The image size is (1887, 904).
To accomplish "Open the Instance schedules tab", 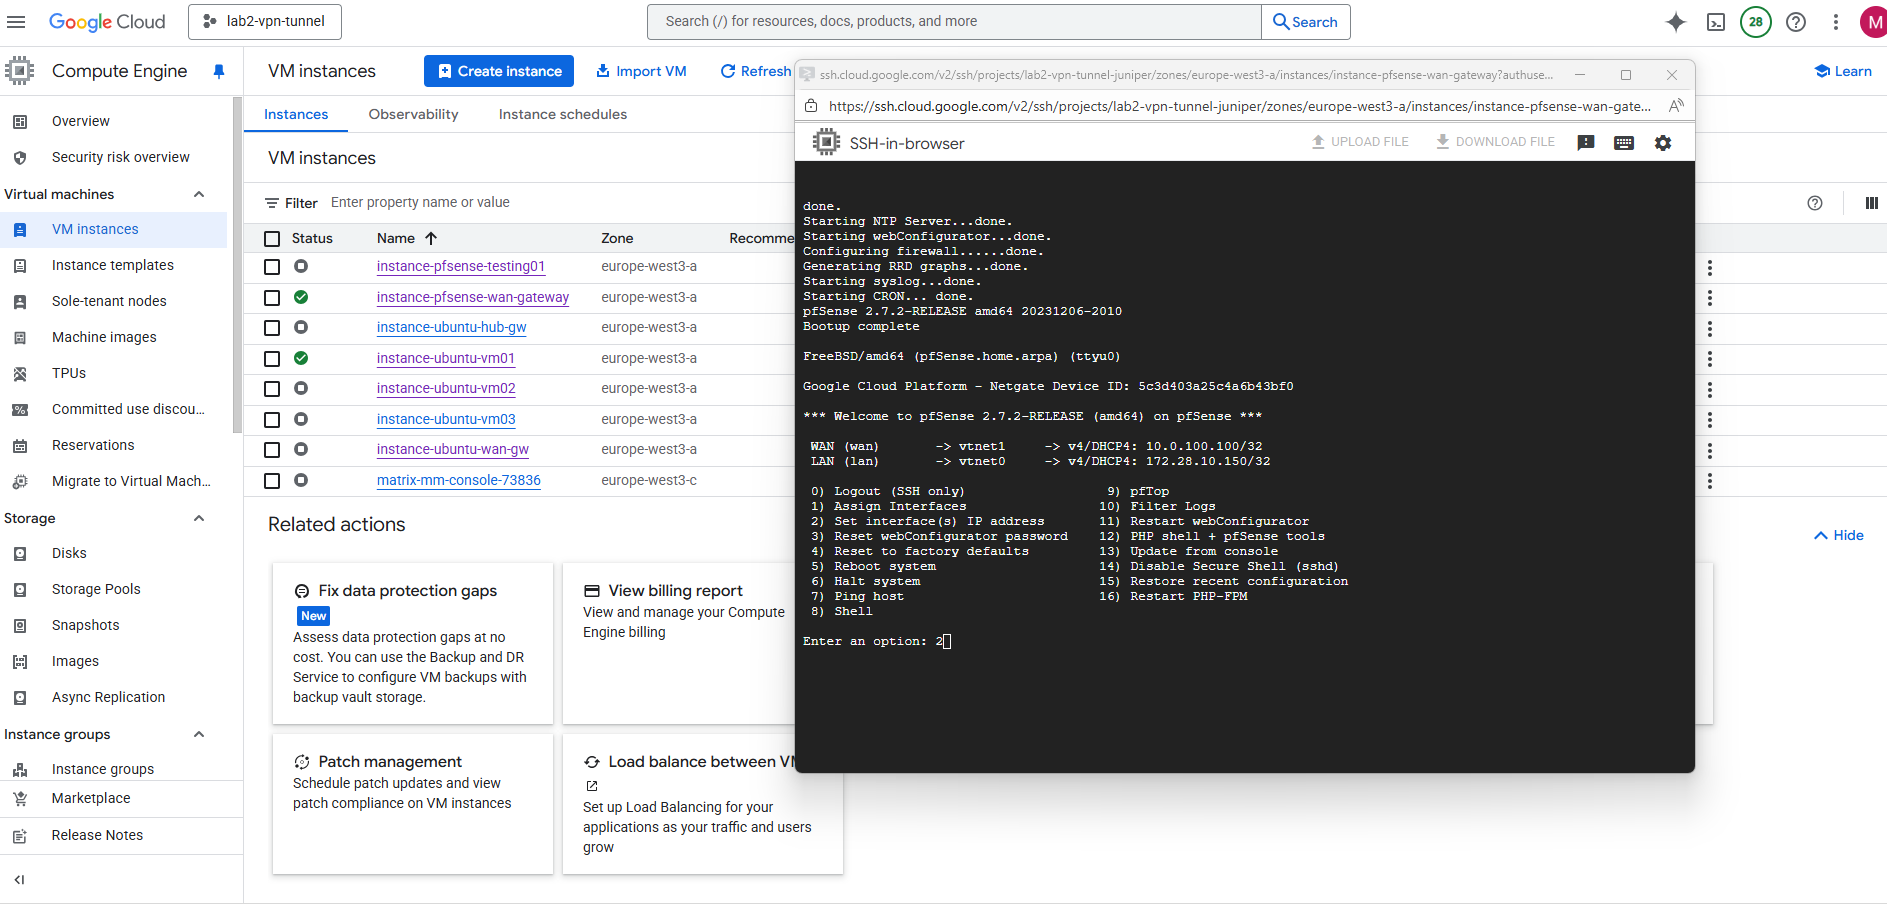I will [563, 114].
